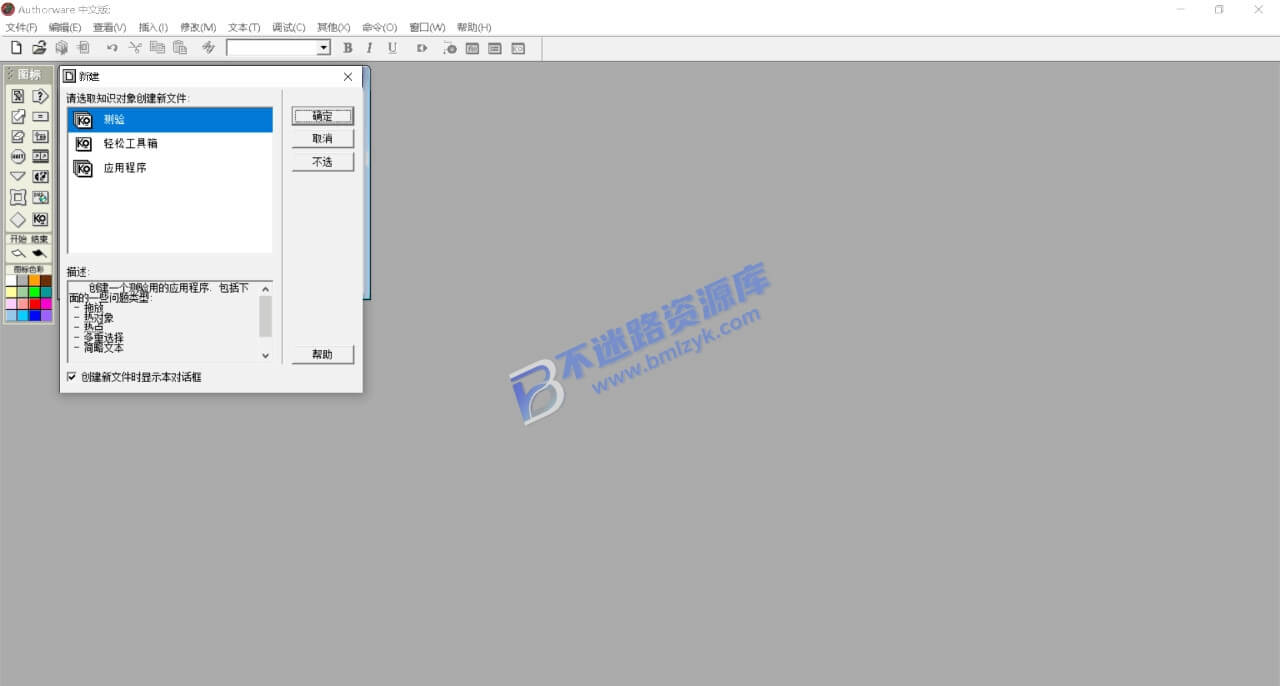The image size is (1280, 686).
Task: Click the 取消 button
Action: (x=323, y=139)
